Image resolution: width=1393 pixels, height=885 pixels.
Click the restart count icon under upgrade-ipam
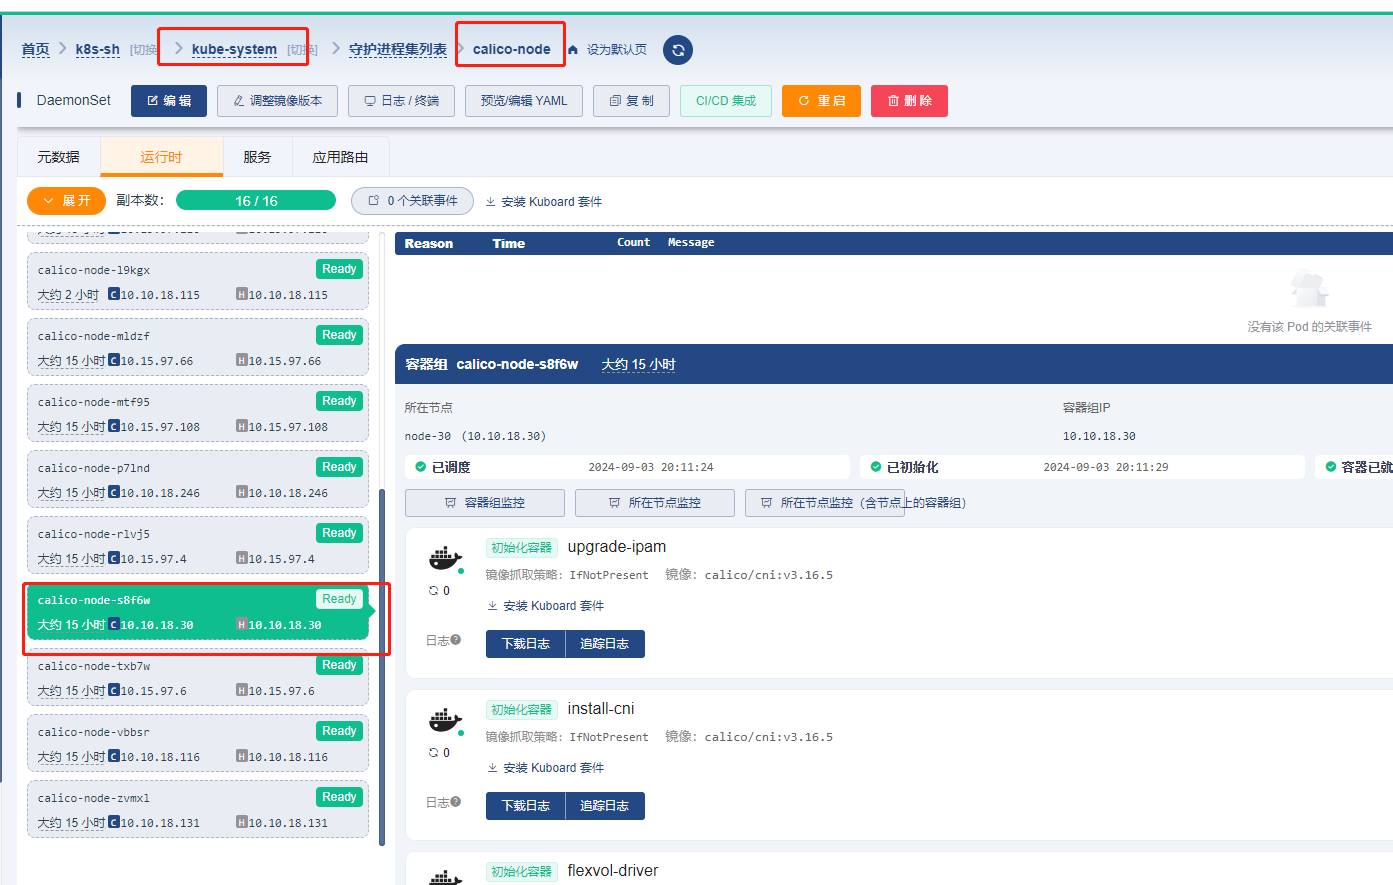(x=434, y=591)
